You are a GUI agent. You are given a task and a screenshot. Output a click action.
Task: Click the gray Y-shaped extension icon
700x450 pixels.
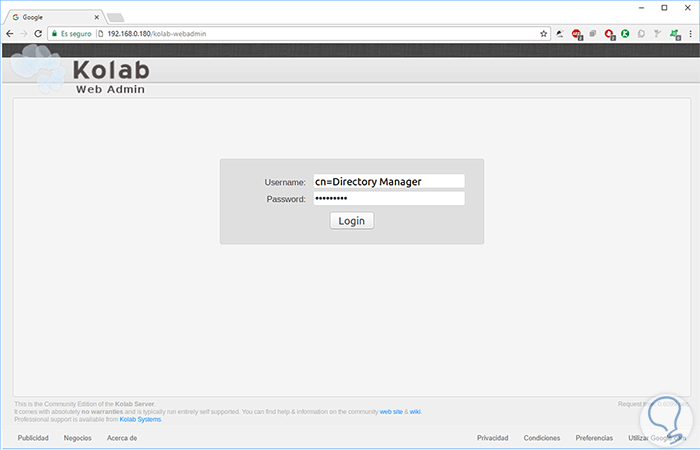click(657, 34)
